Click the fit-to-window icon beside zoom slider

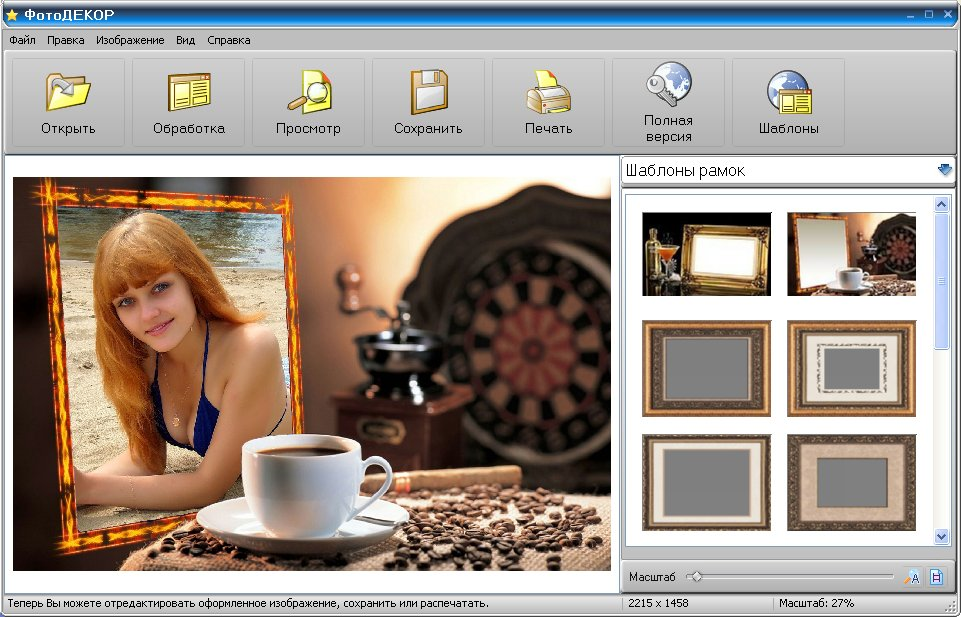(x=913, y=577)
